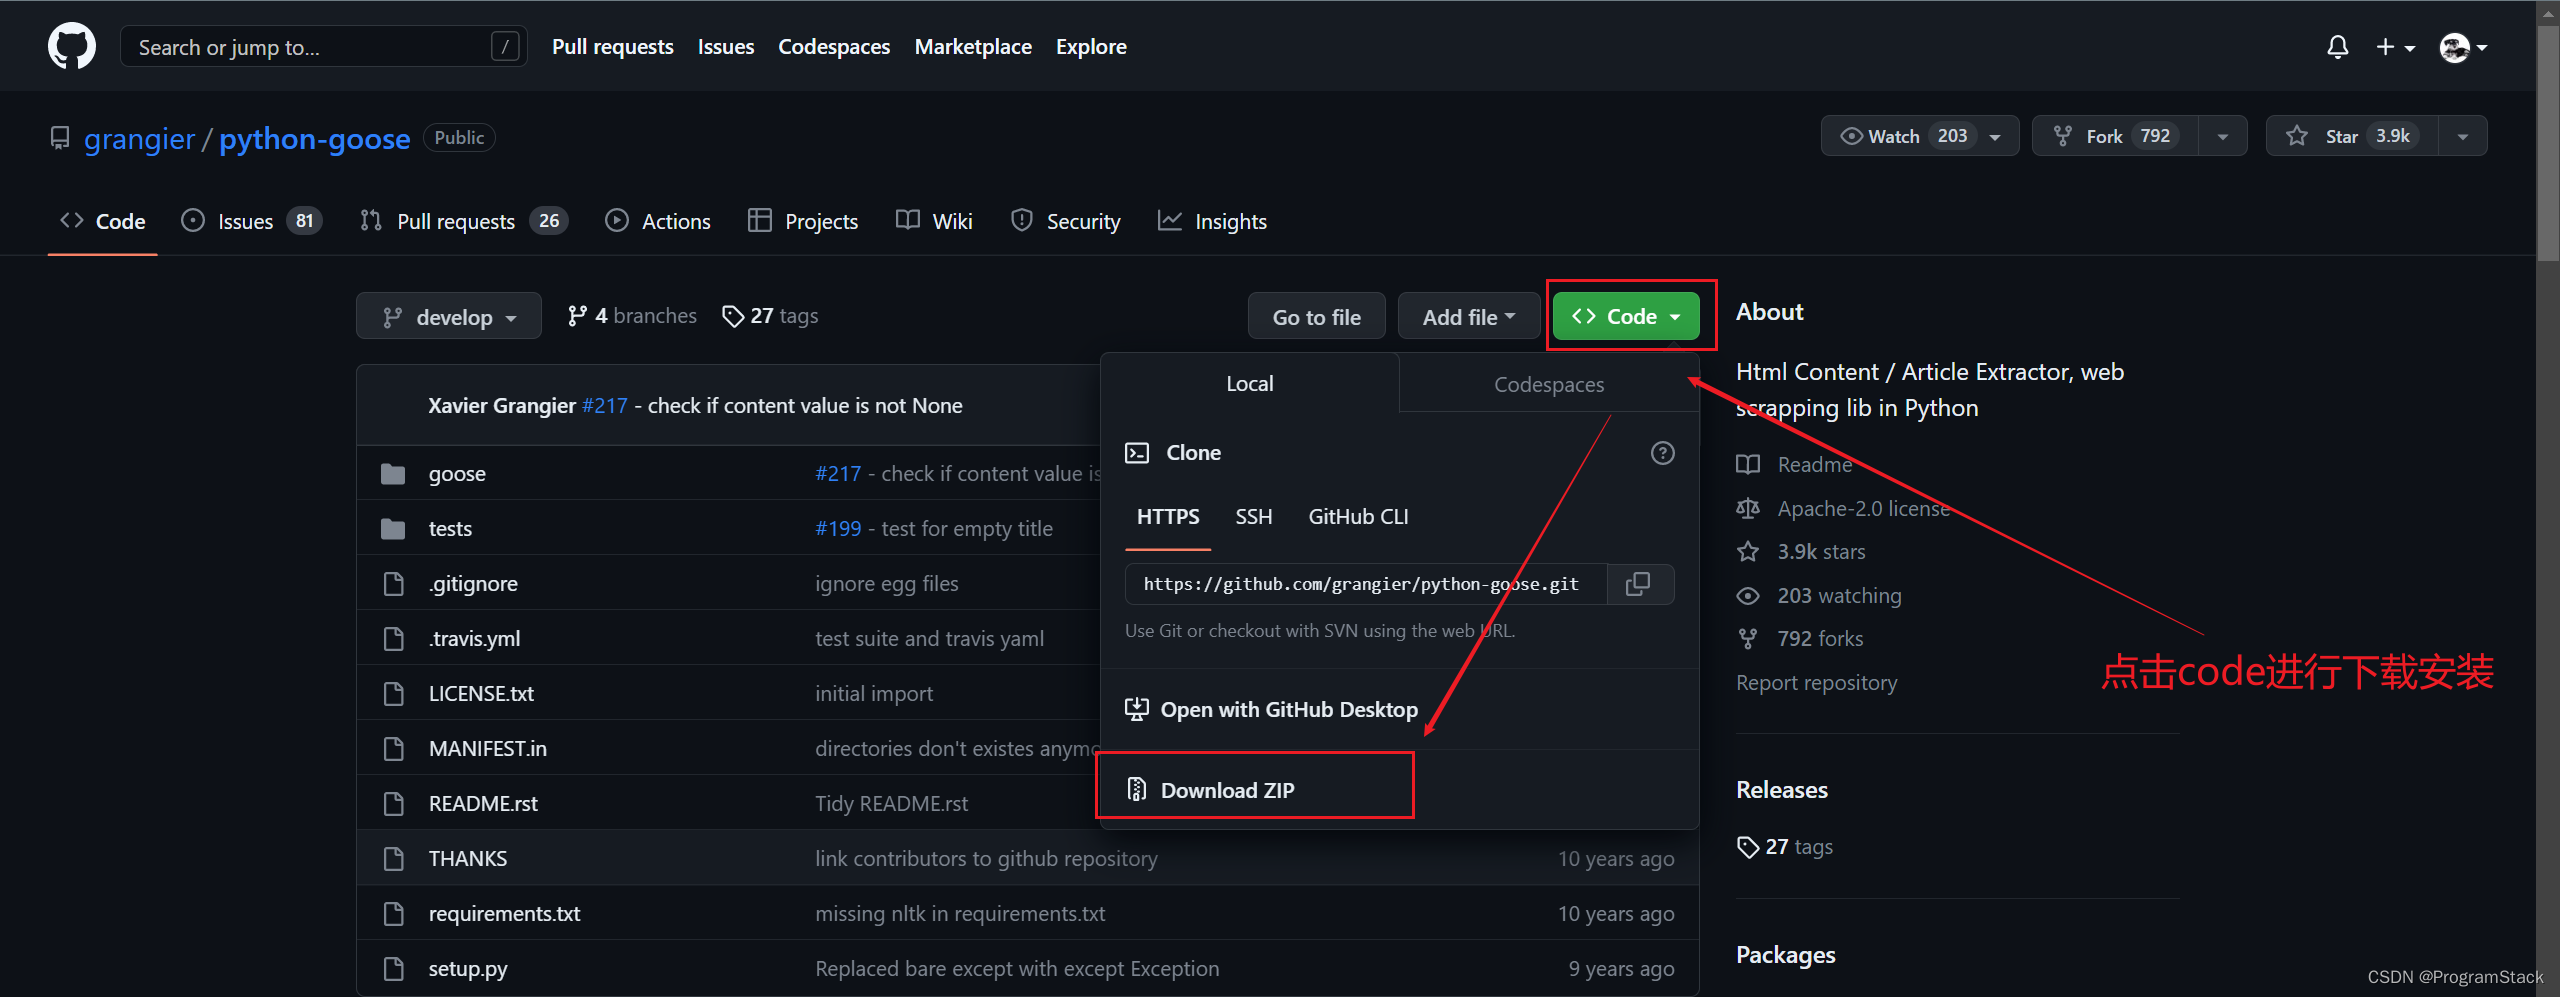Click the THANKS file icon
The image size is (2560, 997).
393,859
